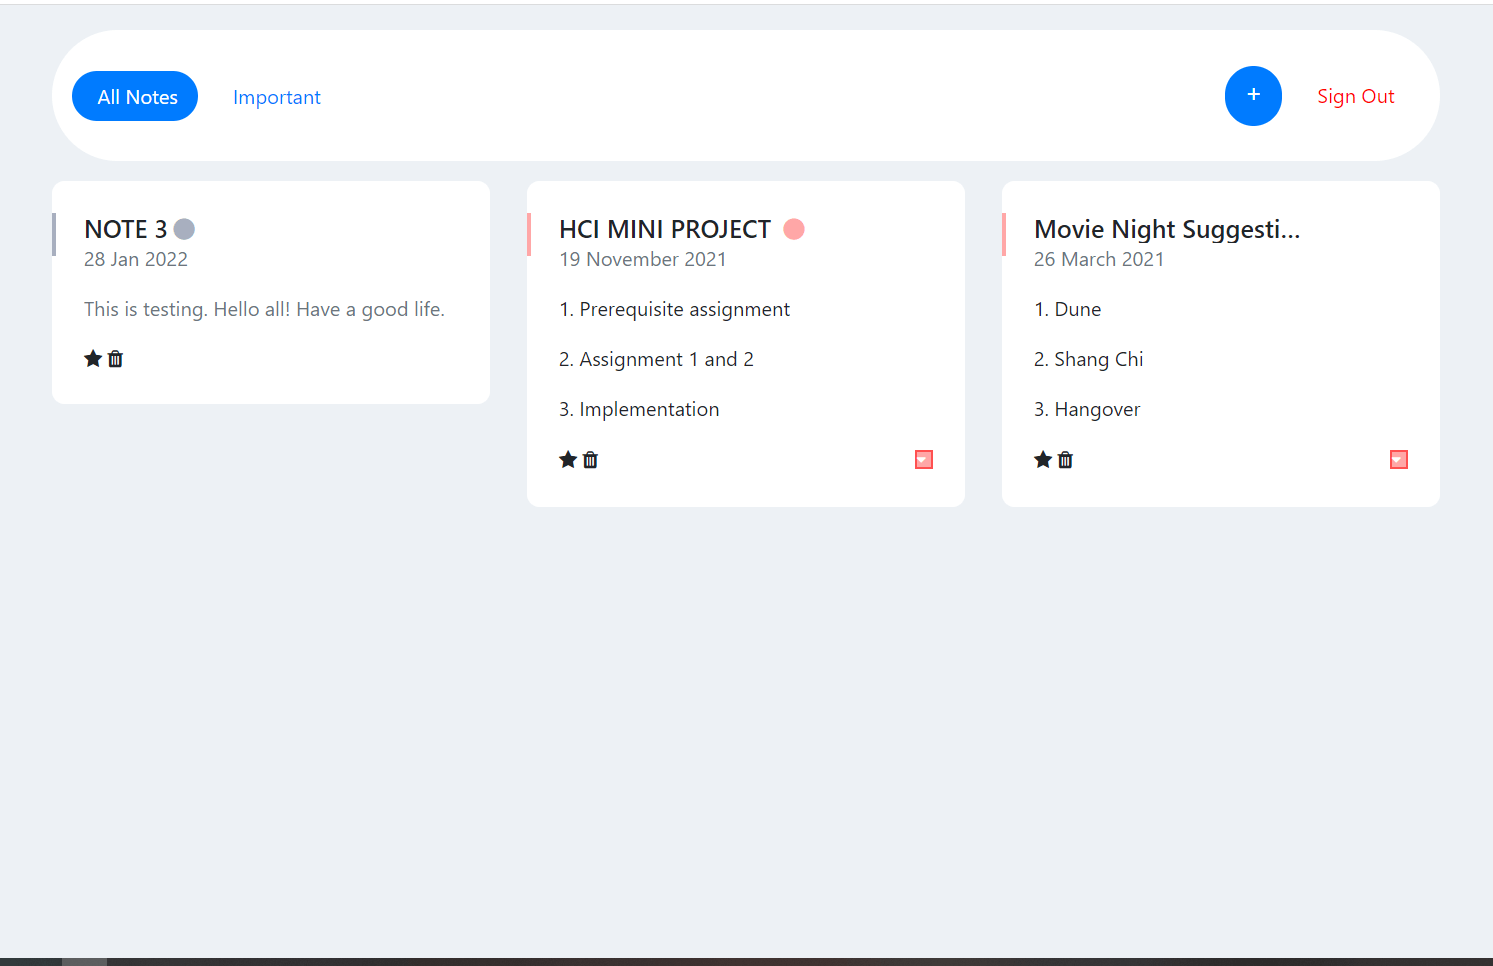Delete NOTE 3 with its trash icon
The height and width of the screenshot is (966, 1493).
[x=115, y=358]
